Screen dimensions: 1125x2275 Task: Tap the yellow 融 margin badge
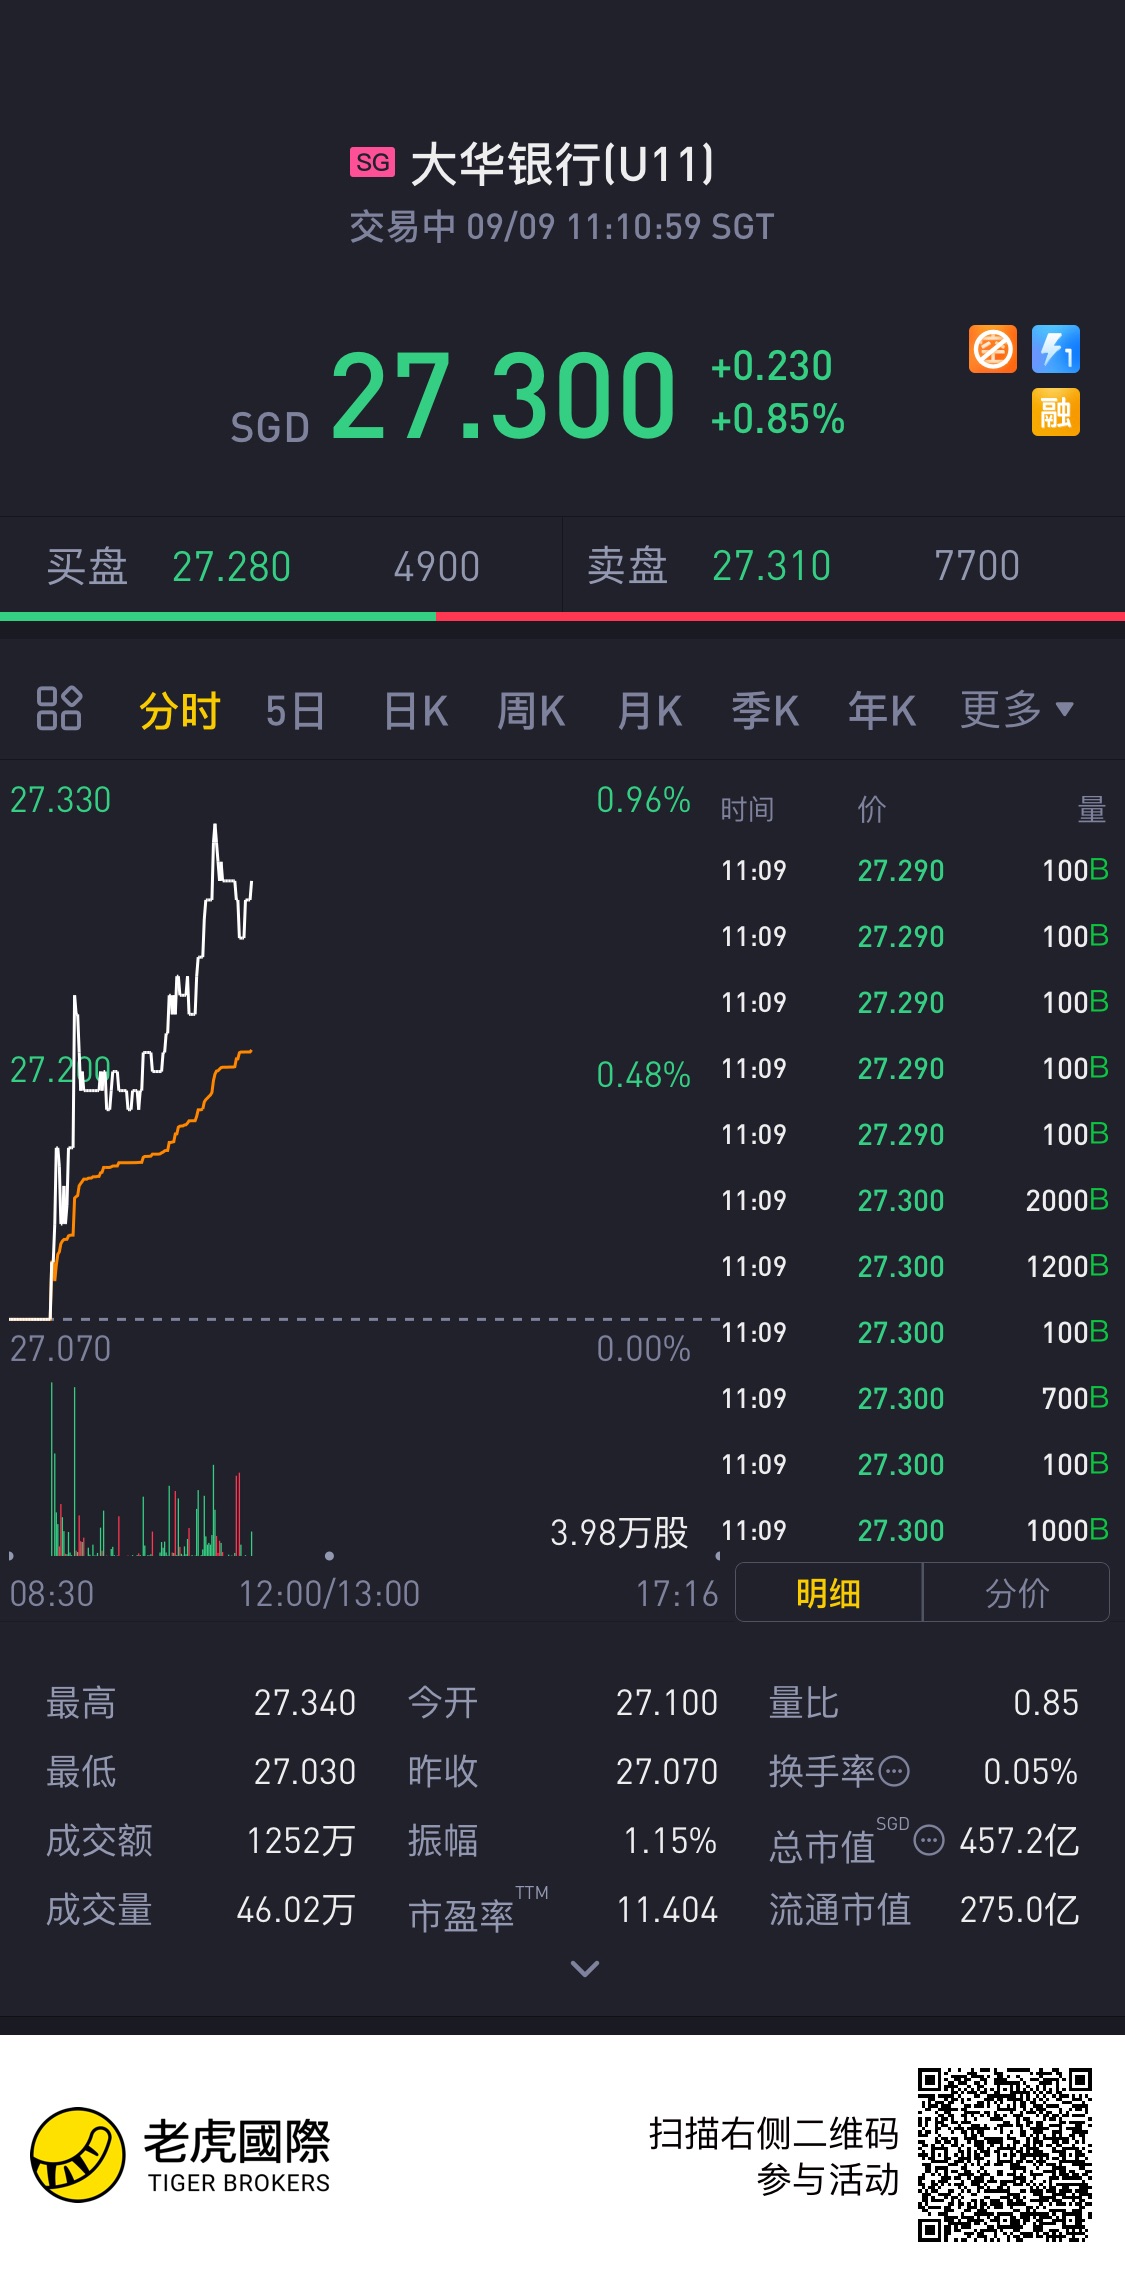(1056, 412)
